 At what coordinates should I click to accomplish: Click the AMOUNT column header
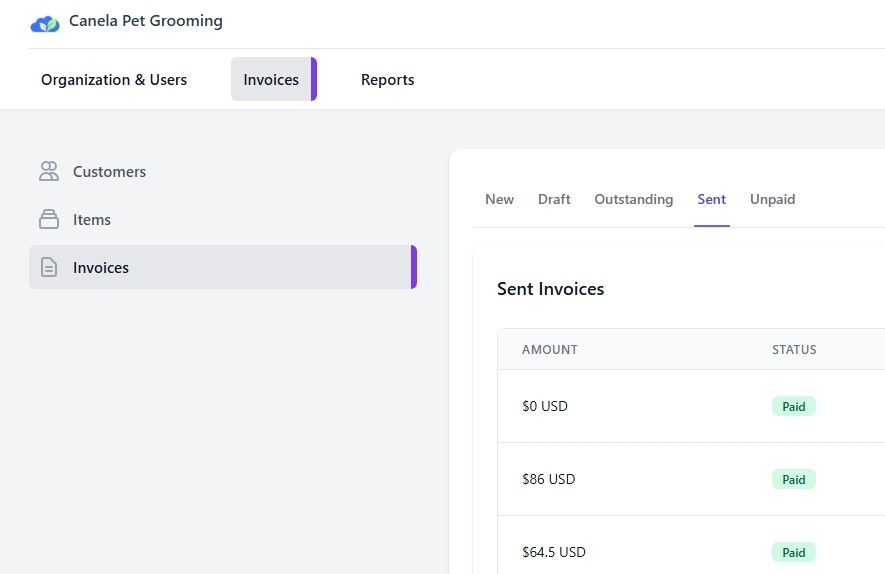click(x=550, y=349)
